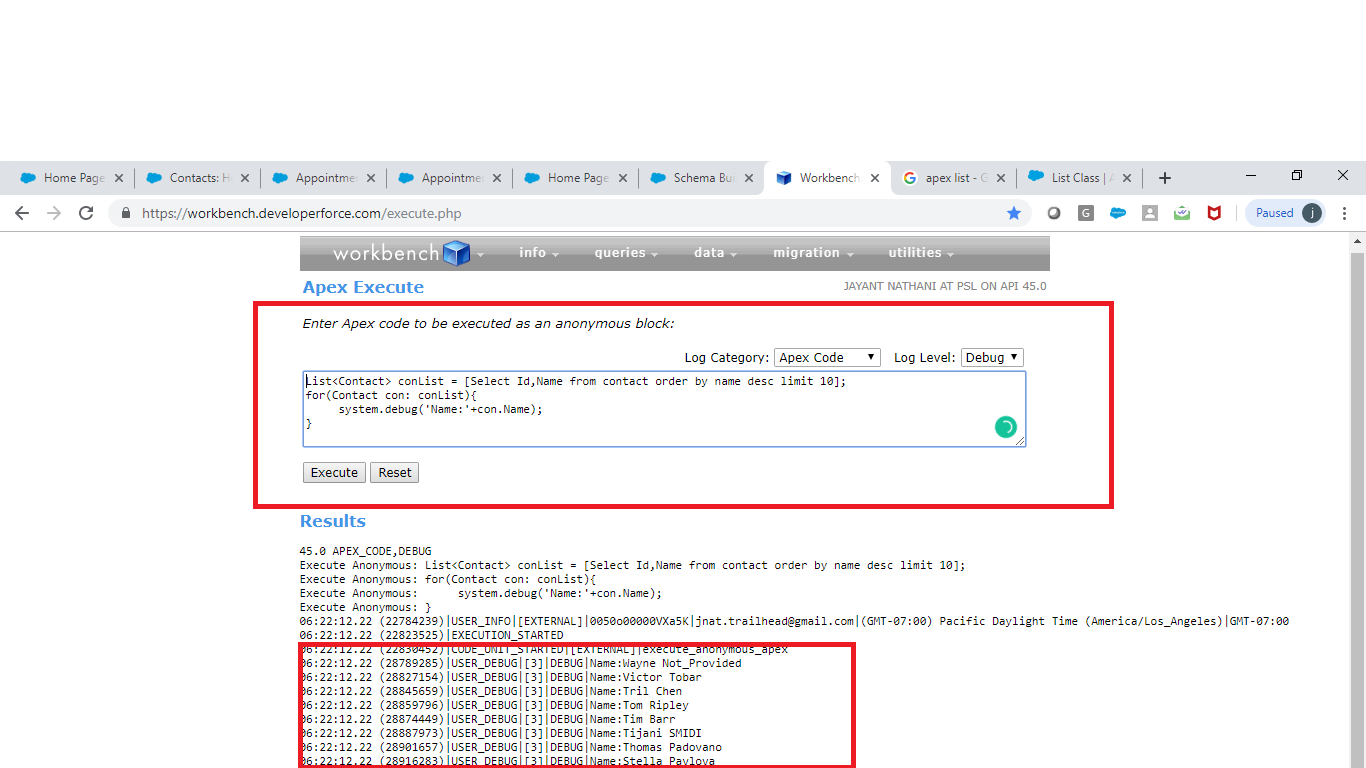Click the 'Name:Tril Chen' debug line

pos(491,691)
